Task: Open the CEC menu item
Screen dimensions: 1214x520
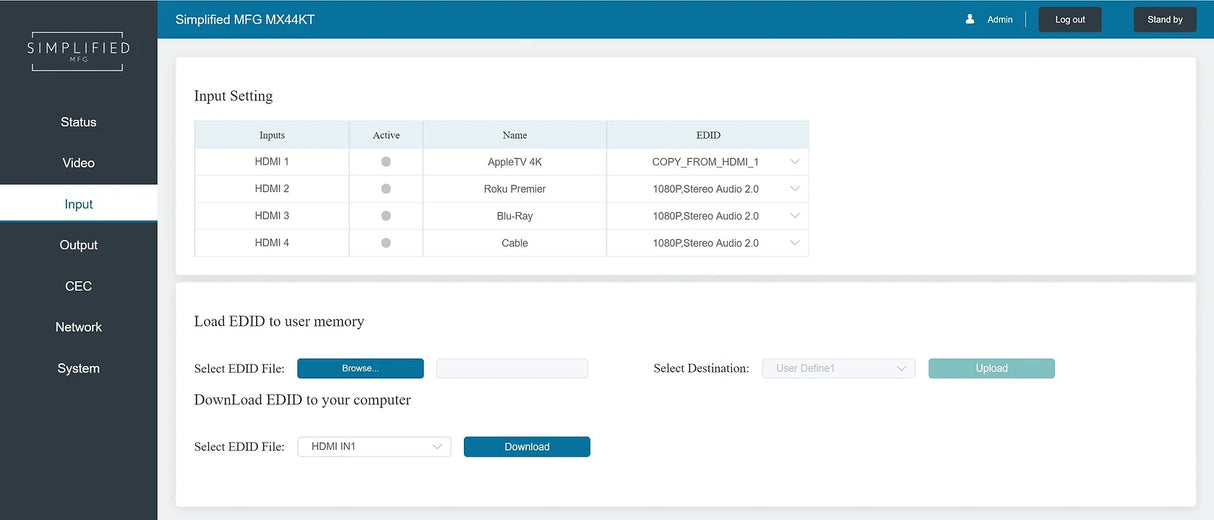Action: (x=78, y=286)
